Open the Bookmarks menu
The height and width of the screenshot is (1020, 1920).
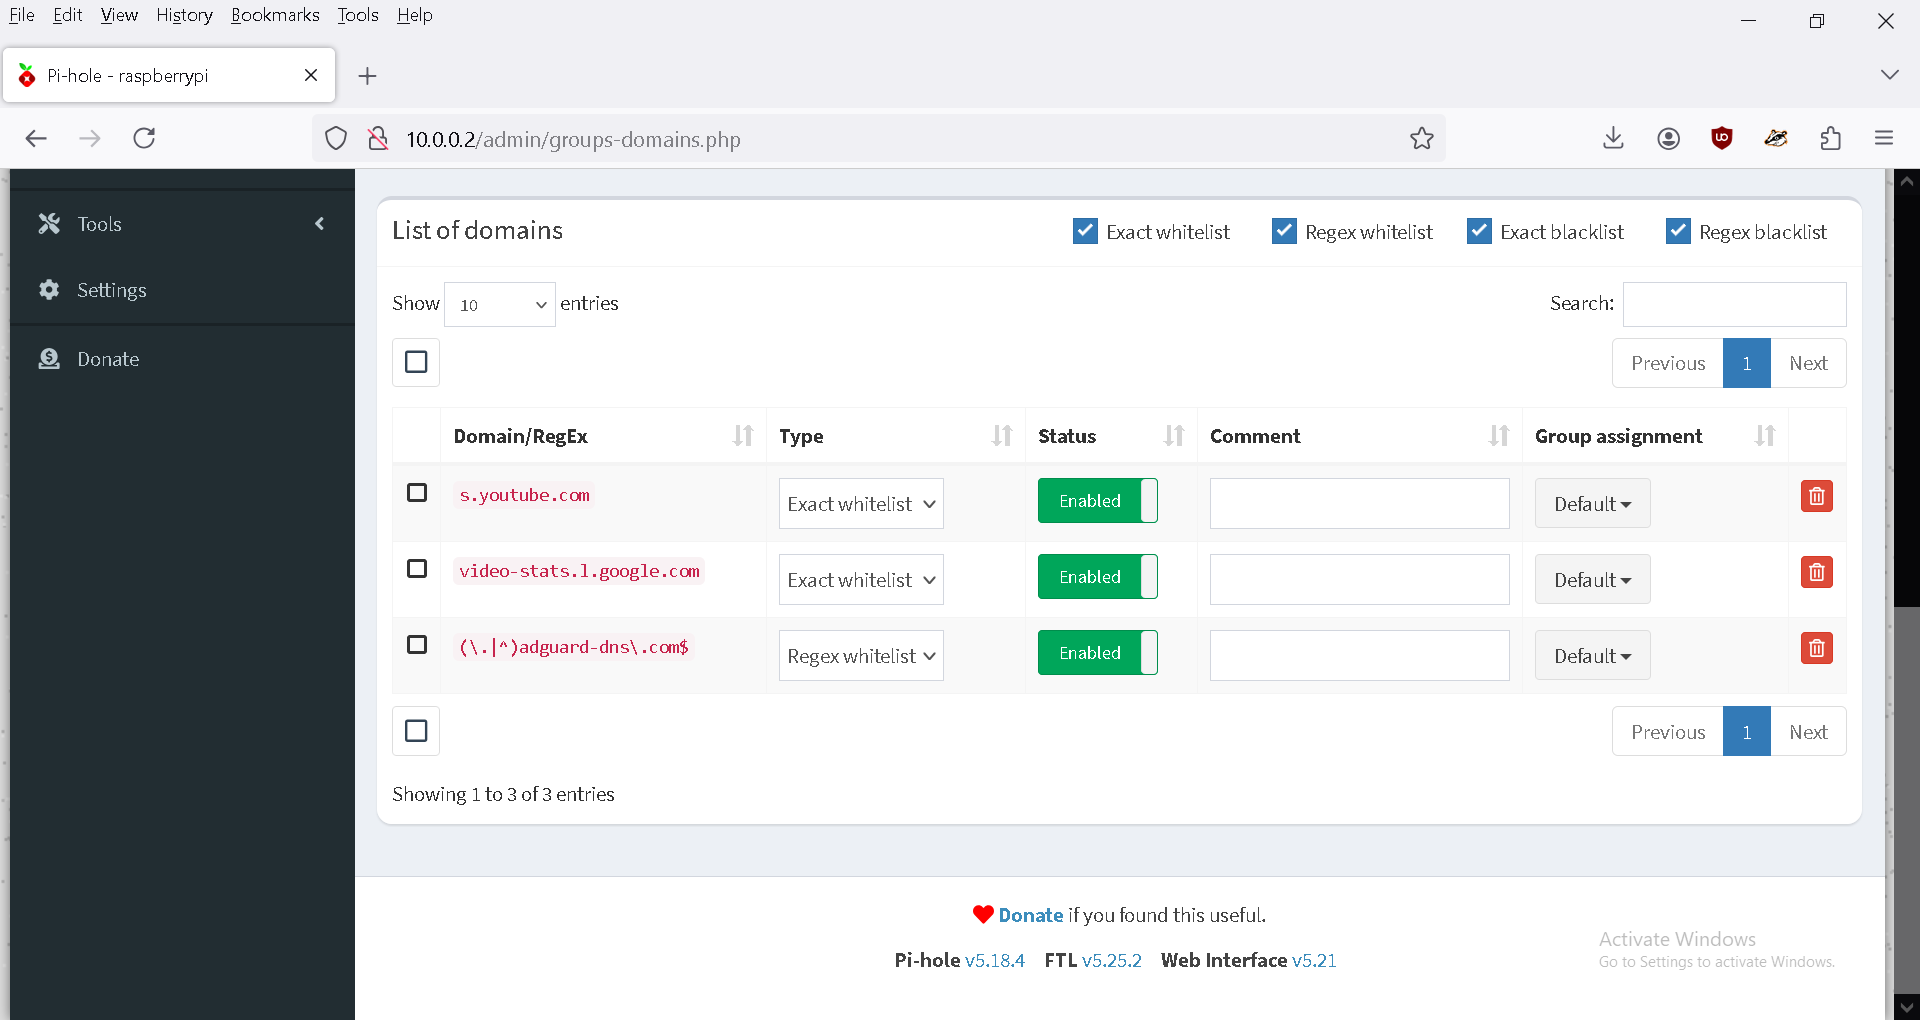(275, 14)
